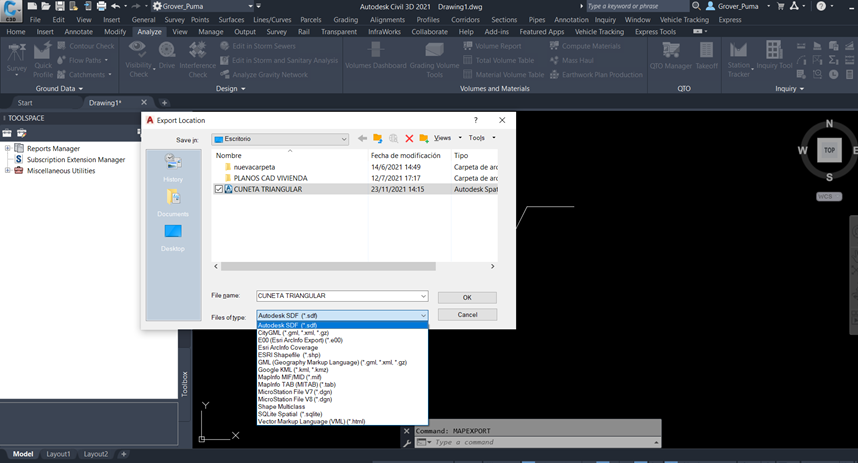858x463 pixels.
Task: Click the Undo arrow icon
Action: [x=115, y=6]
